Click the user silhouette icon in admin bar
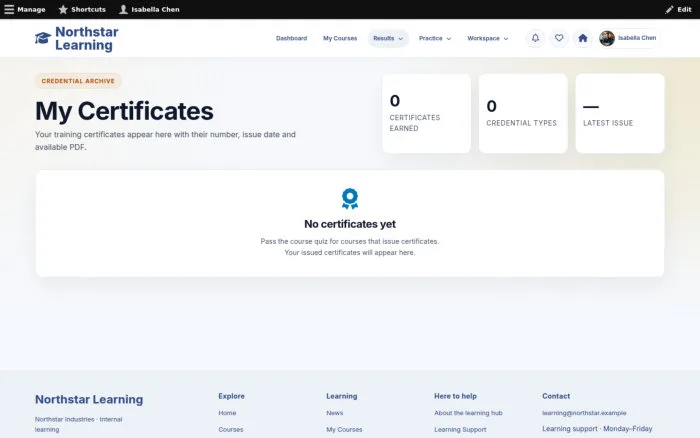The image size is (700, 438). click(123, 9)
